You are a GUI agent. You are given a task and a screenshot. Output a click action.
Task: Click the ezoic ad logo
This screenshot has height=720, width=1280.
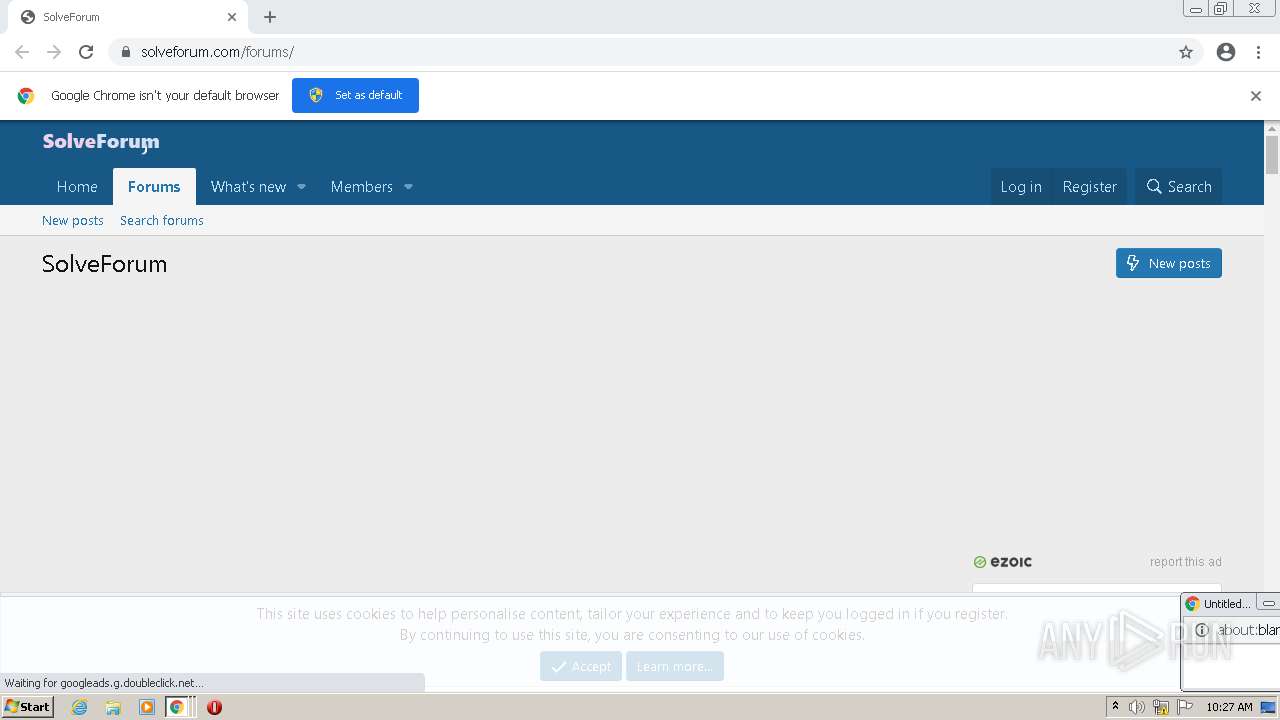[1003, 562]
